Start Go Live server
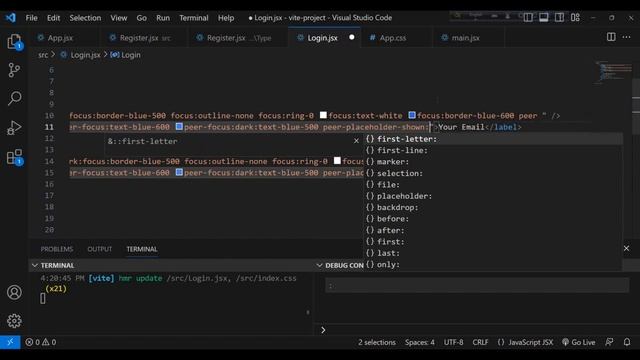This screenshot has width=640, height=360. pos(578,342)
